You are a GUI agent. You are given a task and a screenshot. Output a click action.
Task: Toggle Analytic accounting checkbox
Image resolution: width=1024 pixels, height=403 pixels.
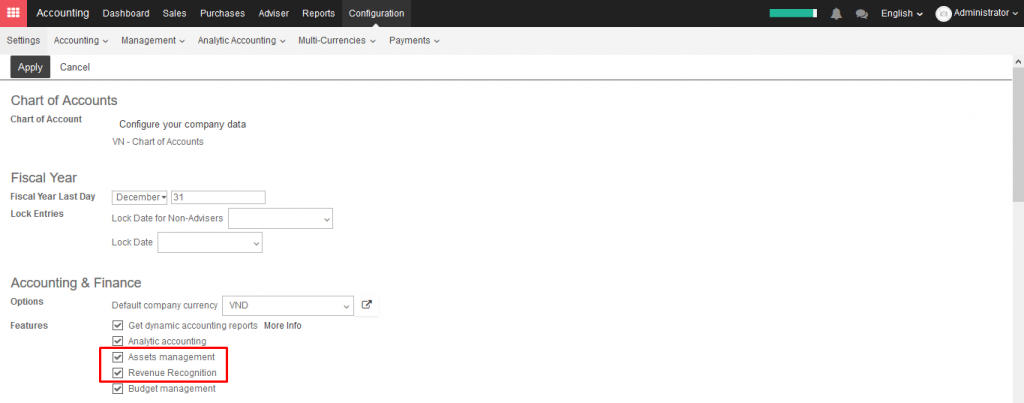point(118,341)
